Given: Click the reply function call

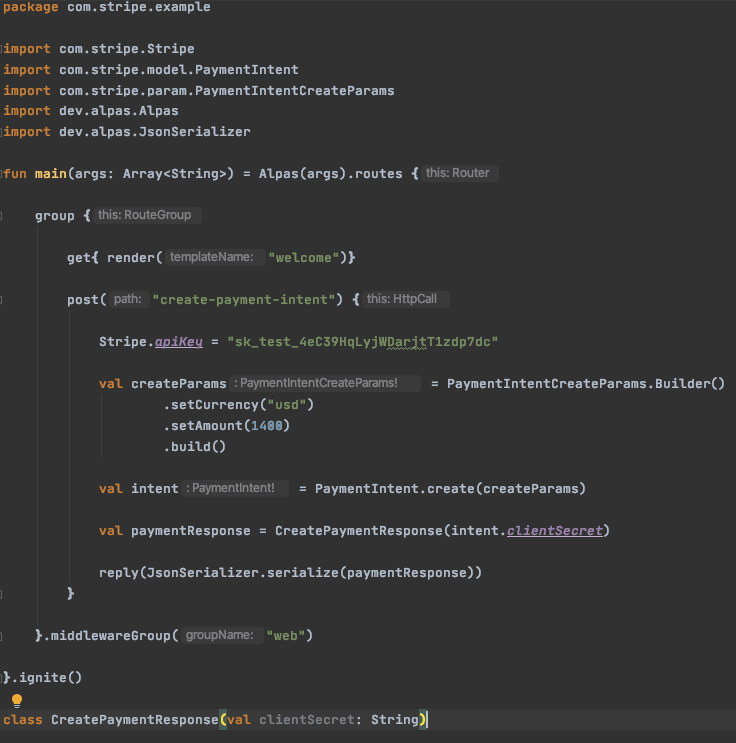Looking at the screenshot, I should 118,572.
